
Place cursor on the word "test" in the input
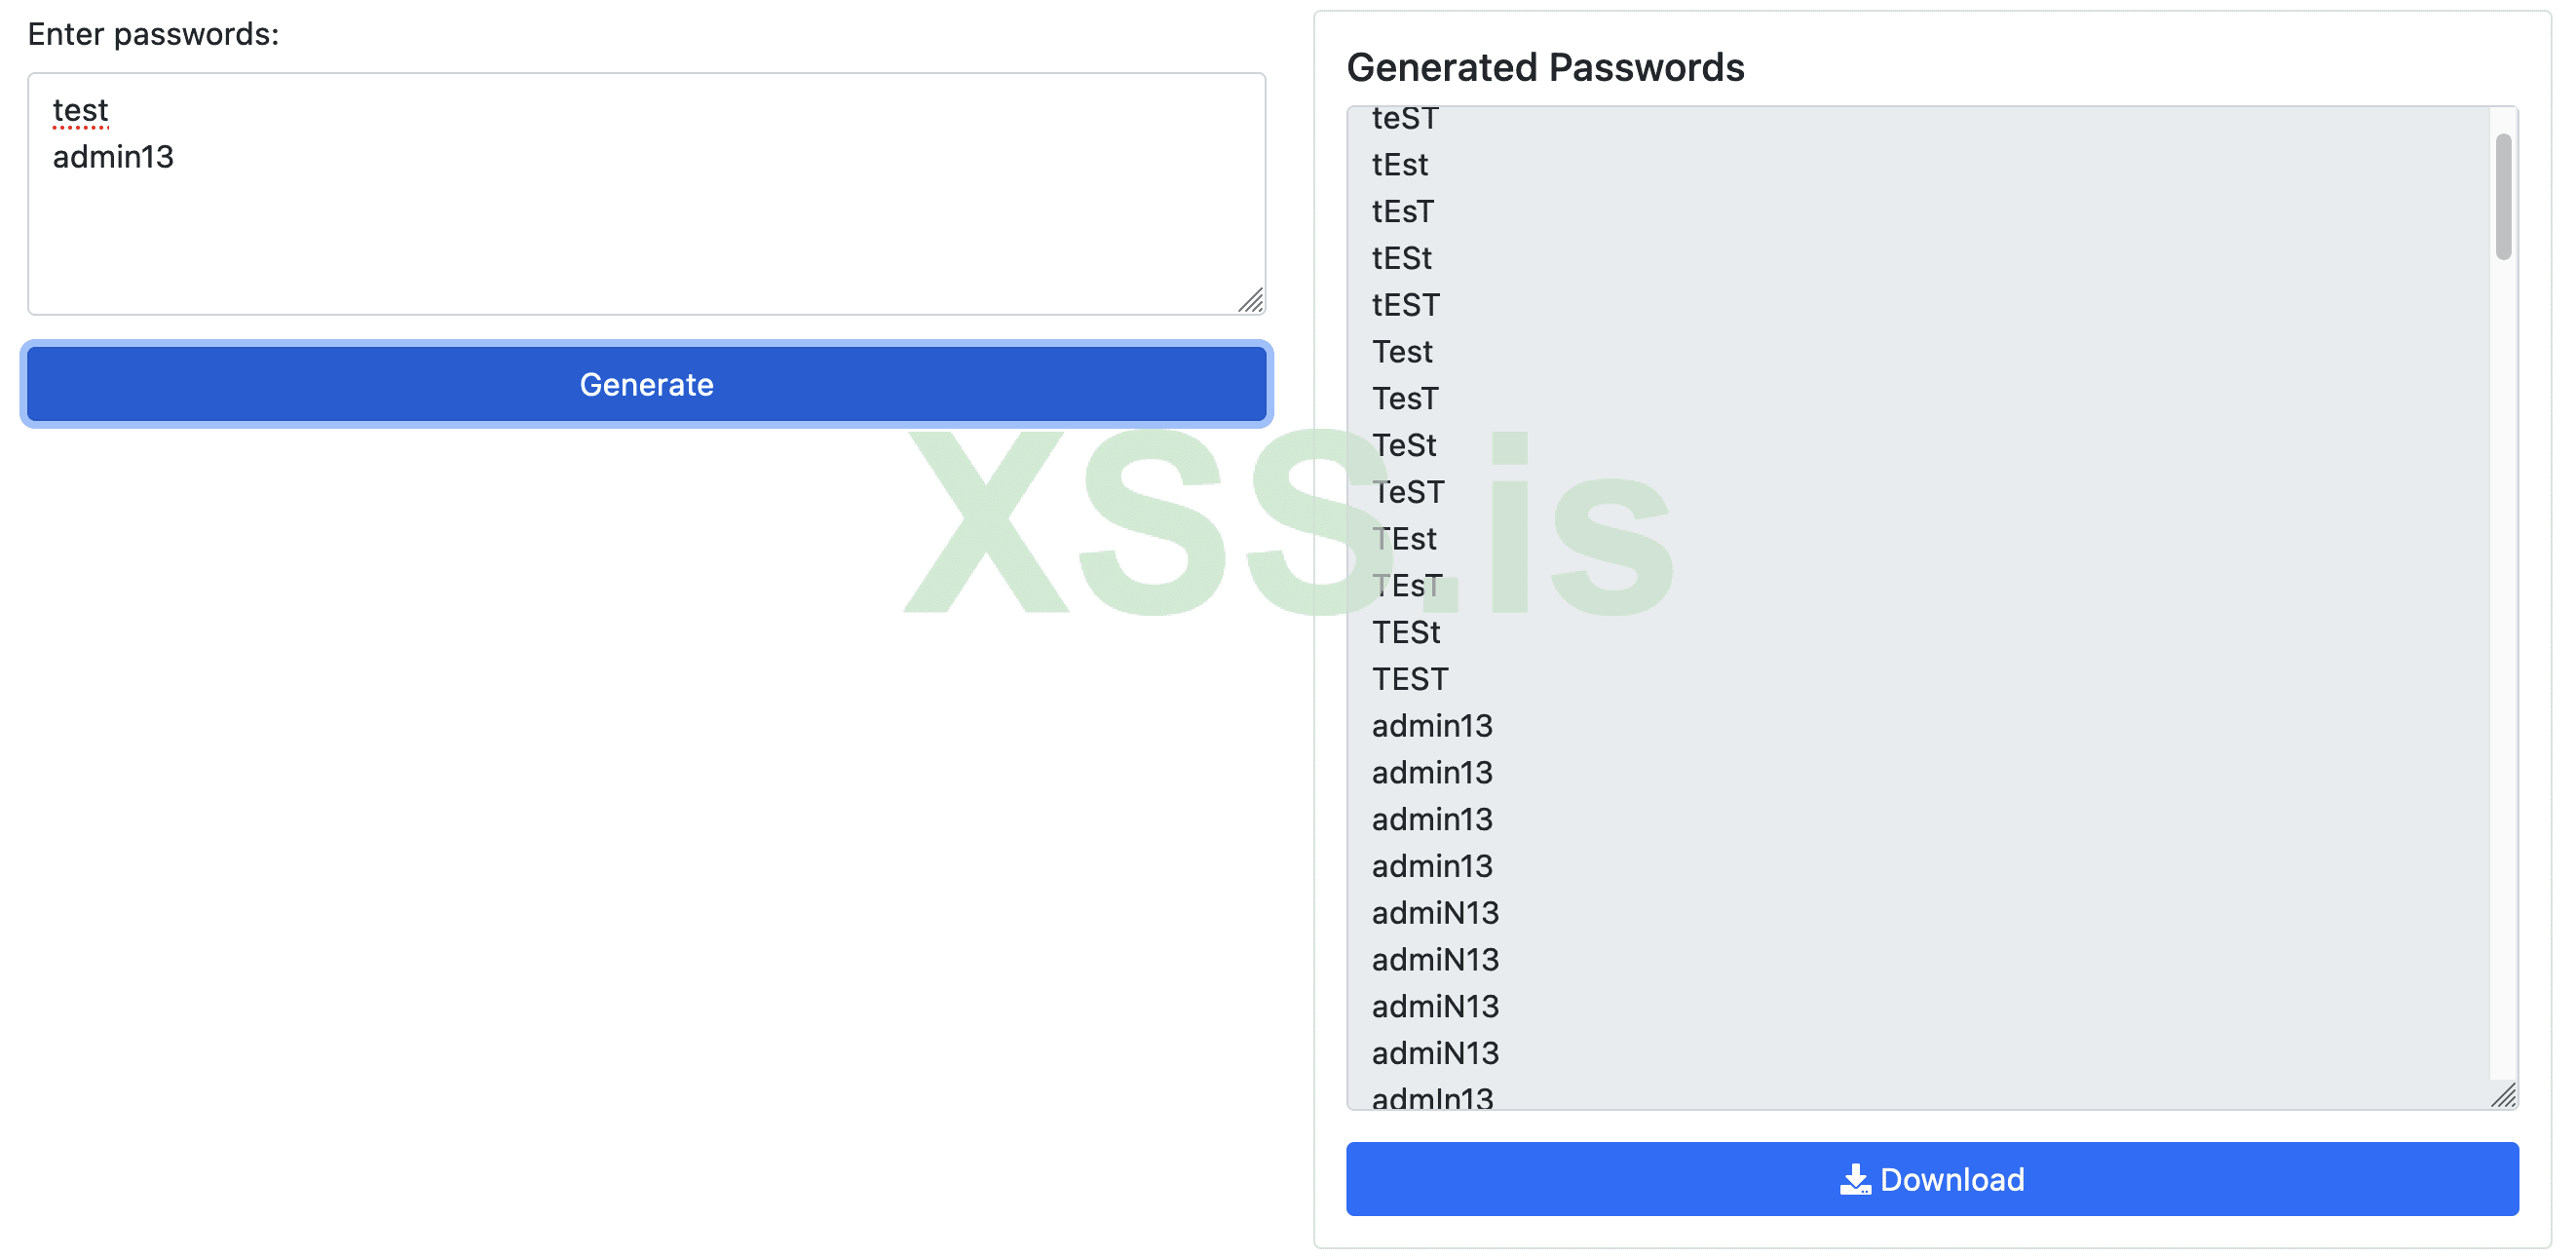[x=80, y=110]
